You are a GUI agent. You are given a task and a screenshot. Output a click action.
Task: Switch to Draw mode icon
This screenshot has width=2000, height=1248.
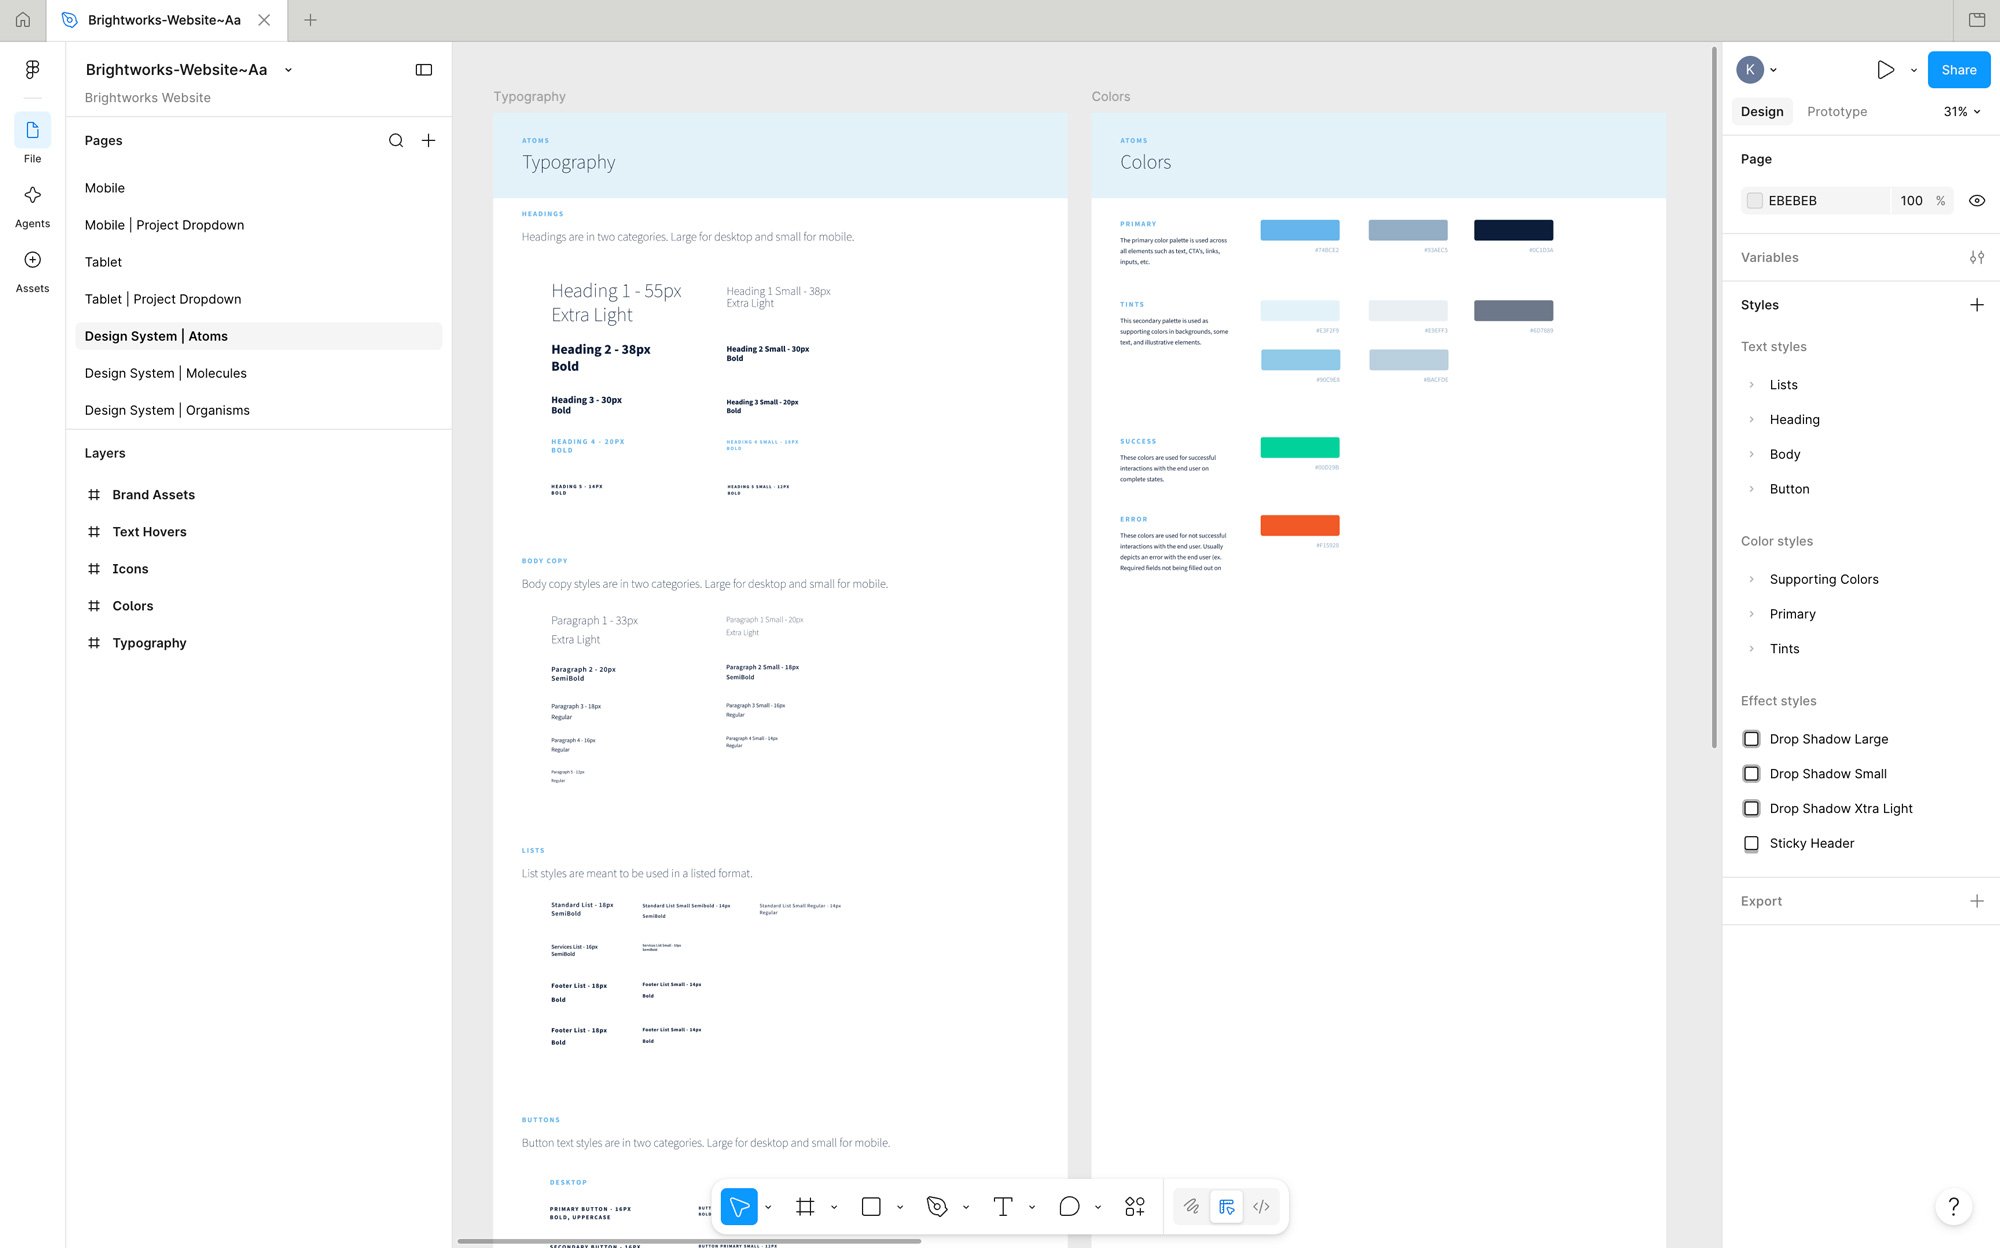[1191, 1207]
